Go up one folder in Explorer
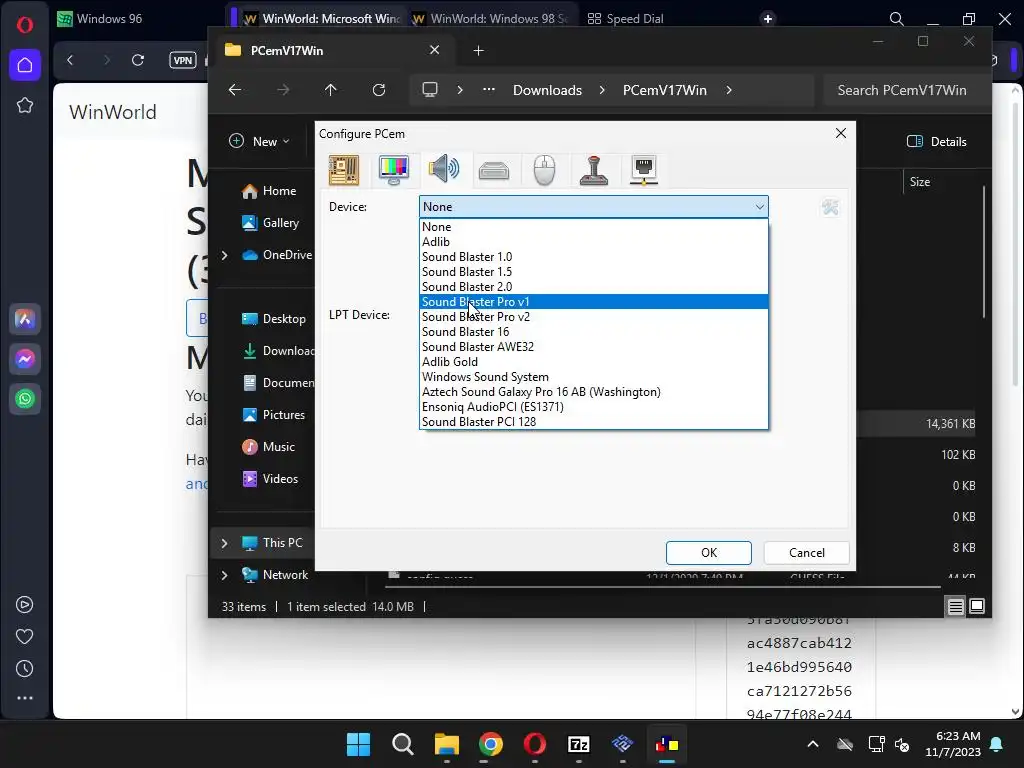This screenshot has width=1024, height=768. point(330,90)
